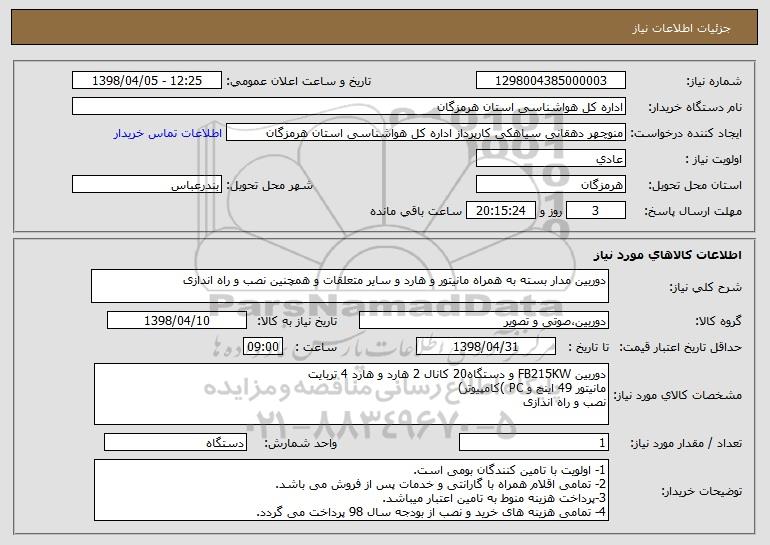This screenshot has height=545, width=770.
Task: Click the تاریخ و ساعت اعلان عمومی label
Action: [299, 81]
